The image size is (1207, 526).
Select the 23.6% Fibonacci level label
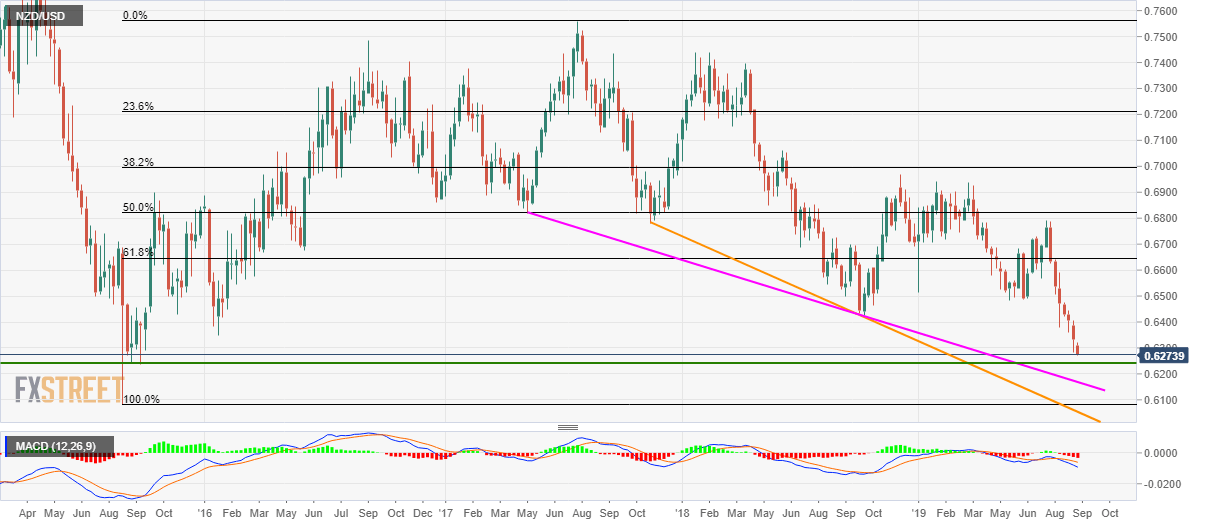(x=137, y=106)
